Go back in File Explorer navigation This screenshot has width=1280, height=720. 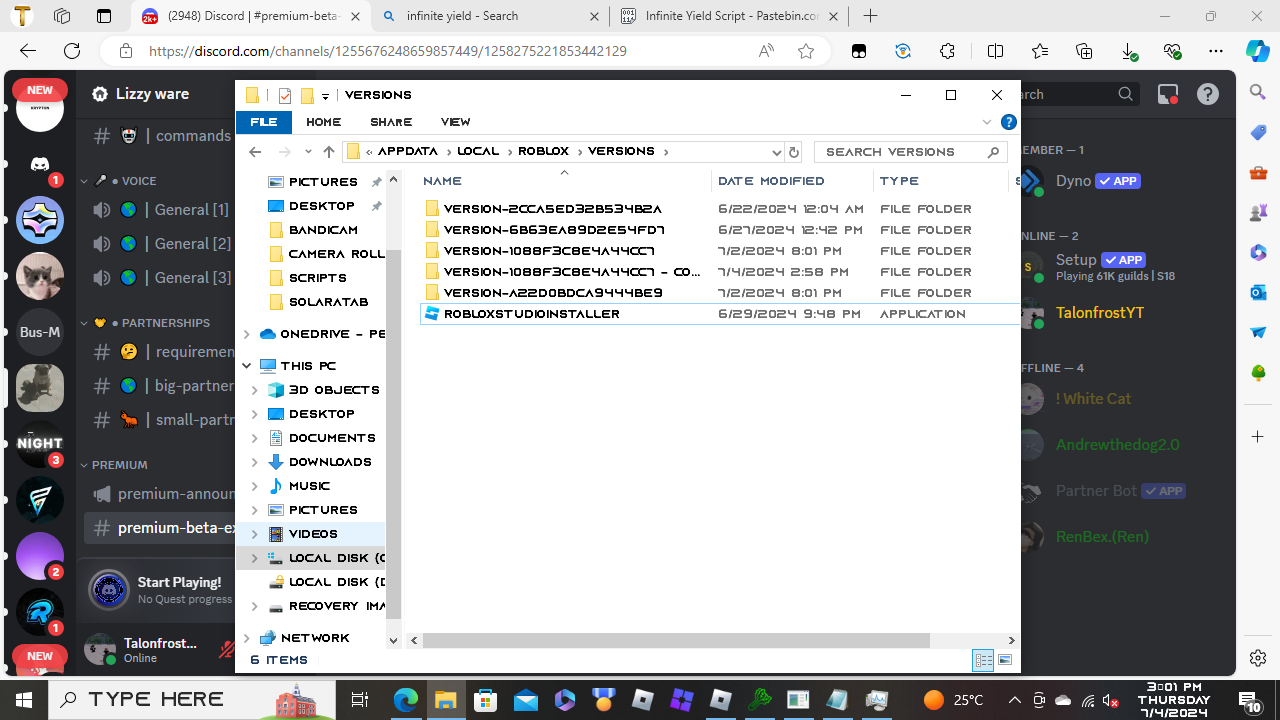[x=255, y=152]
